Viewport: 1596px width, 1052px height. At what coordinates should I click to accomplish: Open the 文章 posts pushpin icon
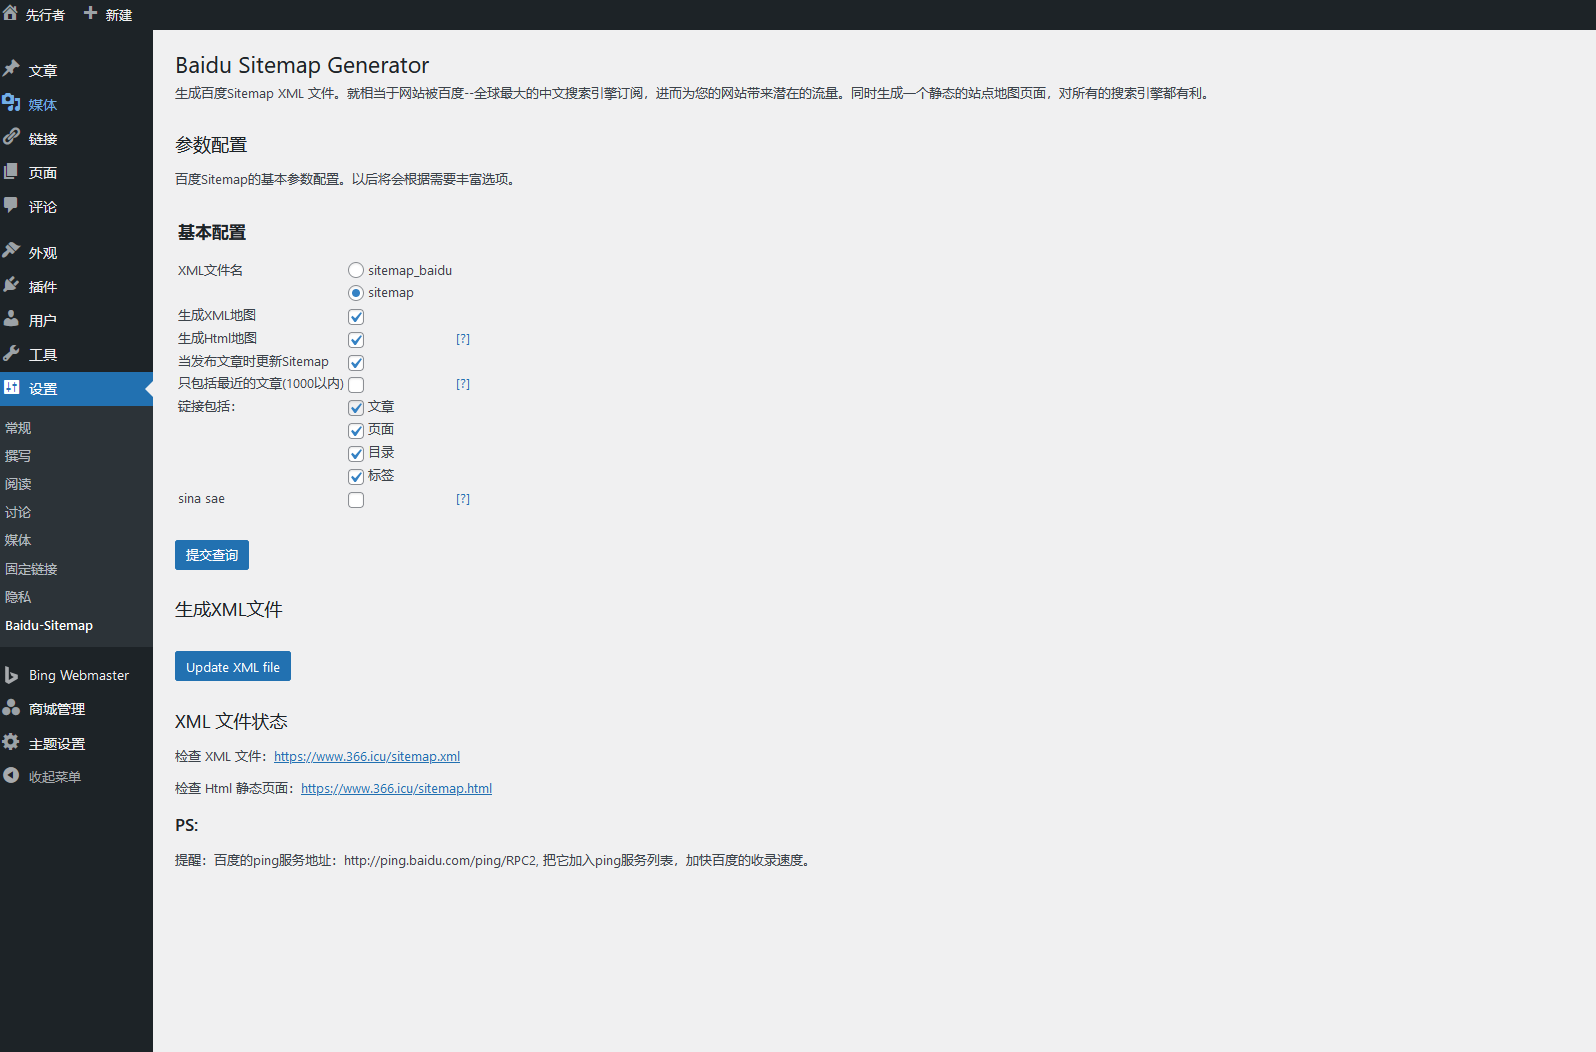(11, 69)
